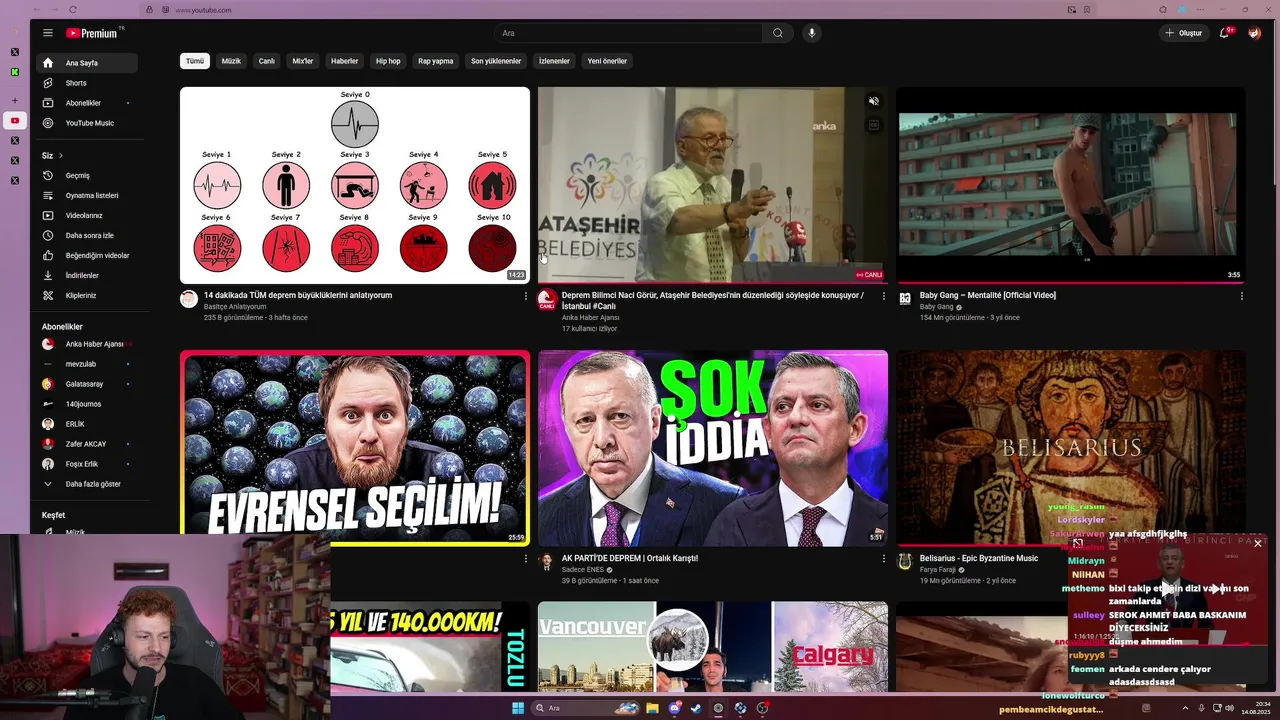Click the AK PARTİ'DE DEPREM video title
The image size is (1280, 720).
pyautogui.click(x=630, y=558)
